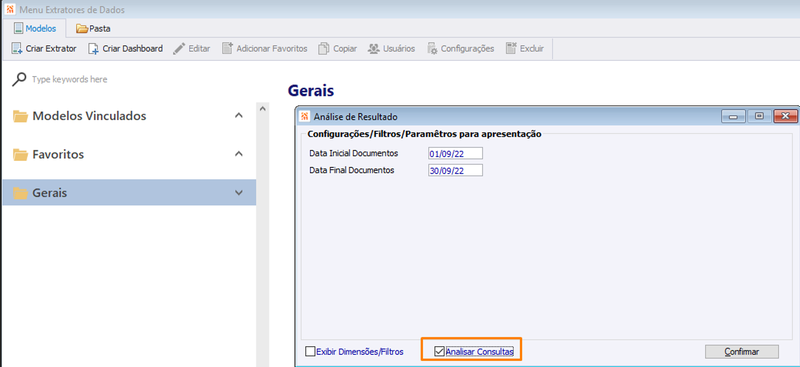This screenshot has height=367, width=800.
Task: Select the Editar pencil icon
Action: (x=179, y=48)
